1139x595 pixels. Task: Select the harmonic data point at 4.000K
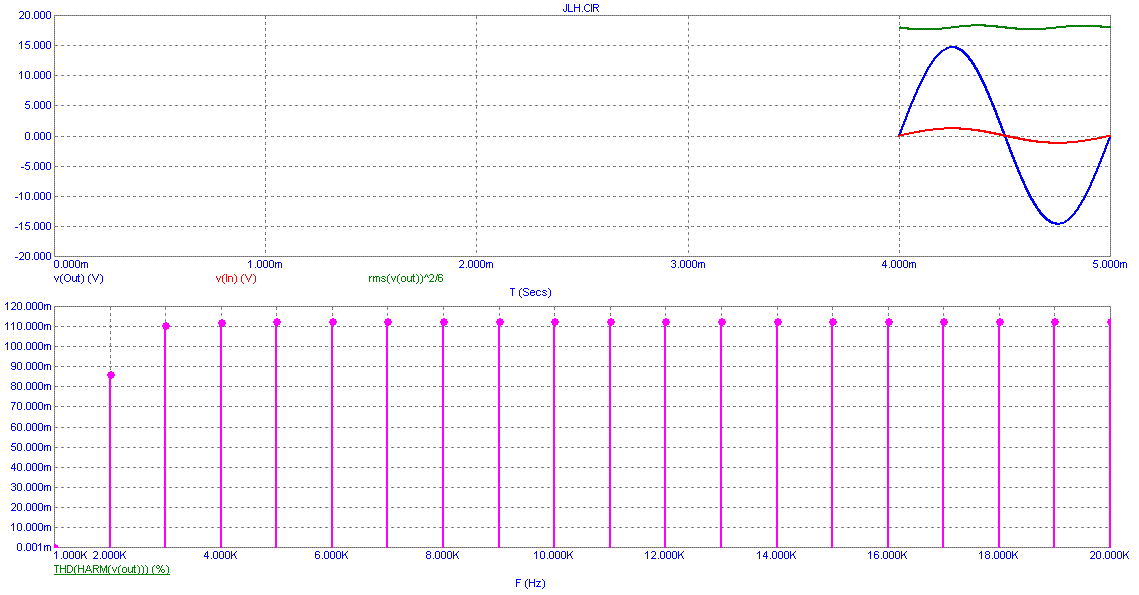point(222,323)
